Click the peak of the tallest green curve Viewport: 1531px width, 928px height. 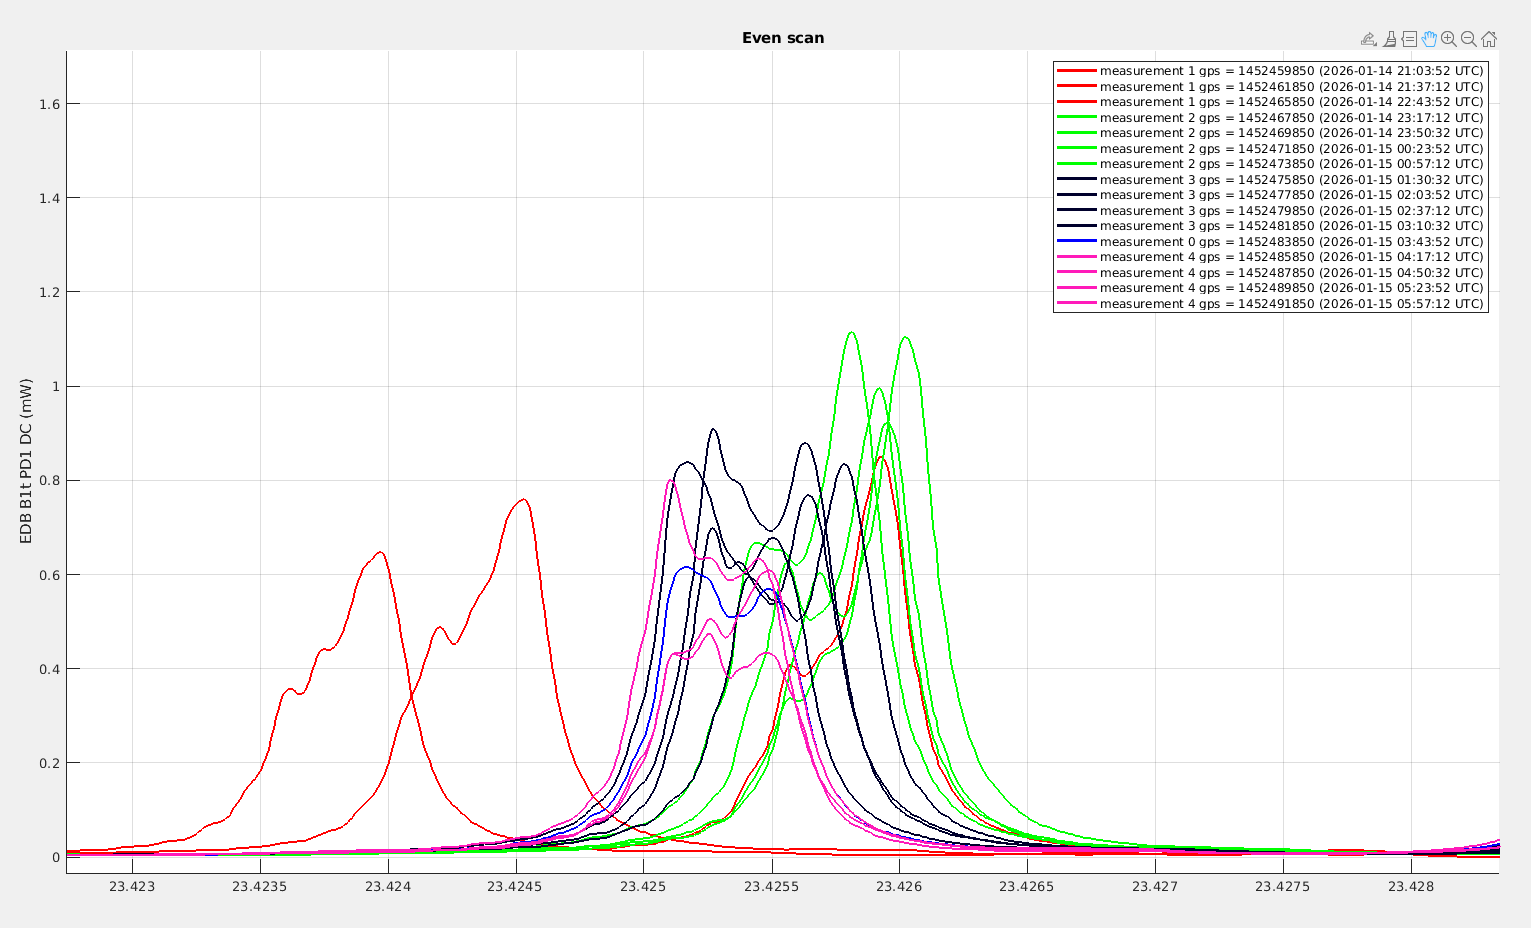[851, 333]
